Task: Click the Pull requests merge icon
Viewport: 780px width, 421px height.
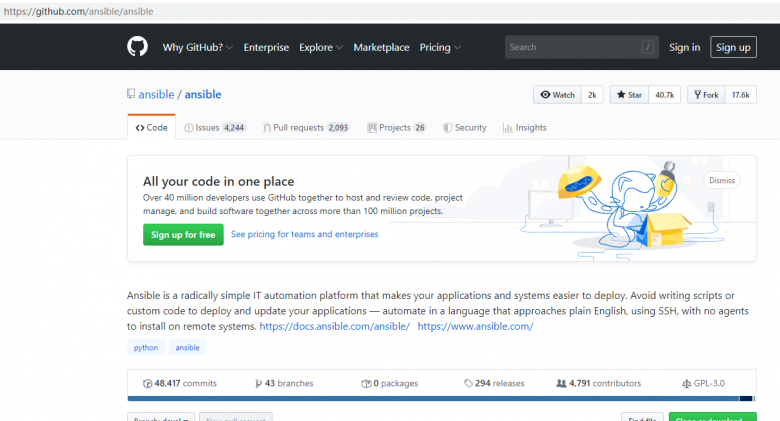Action: coord(267,128)
